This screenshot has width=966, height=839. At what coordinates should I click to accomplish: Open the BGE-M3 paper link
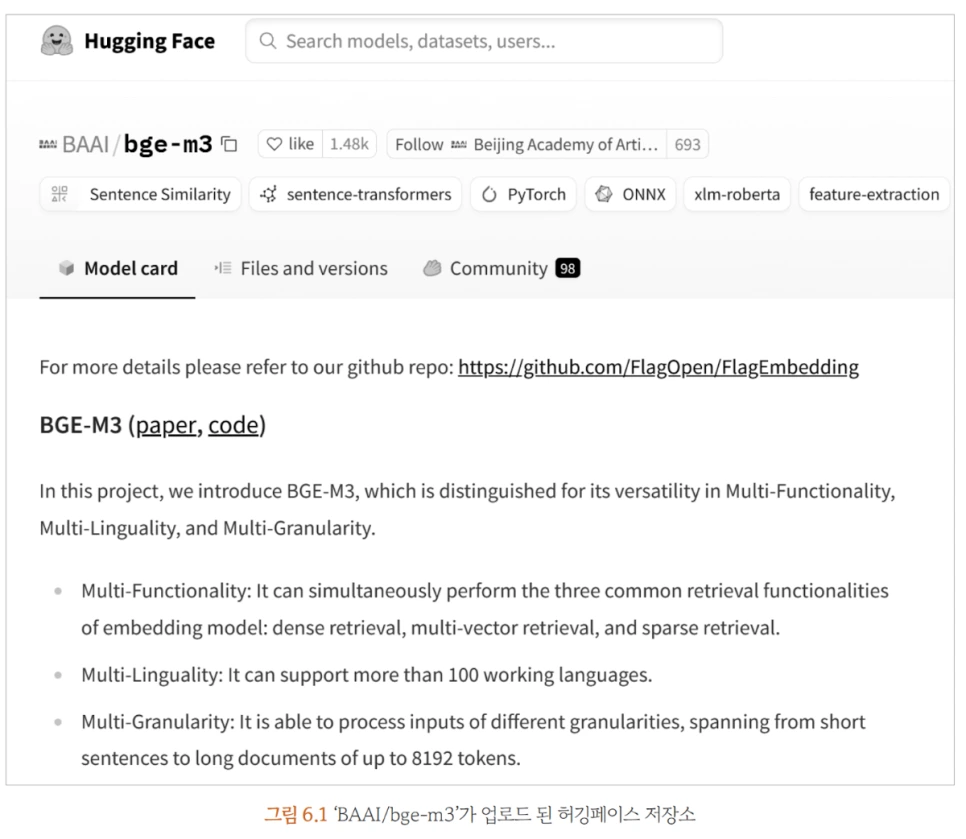click(164, 424)
